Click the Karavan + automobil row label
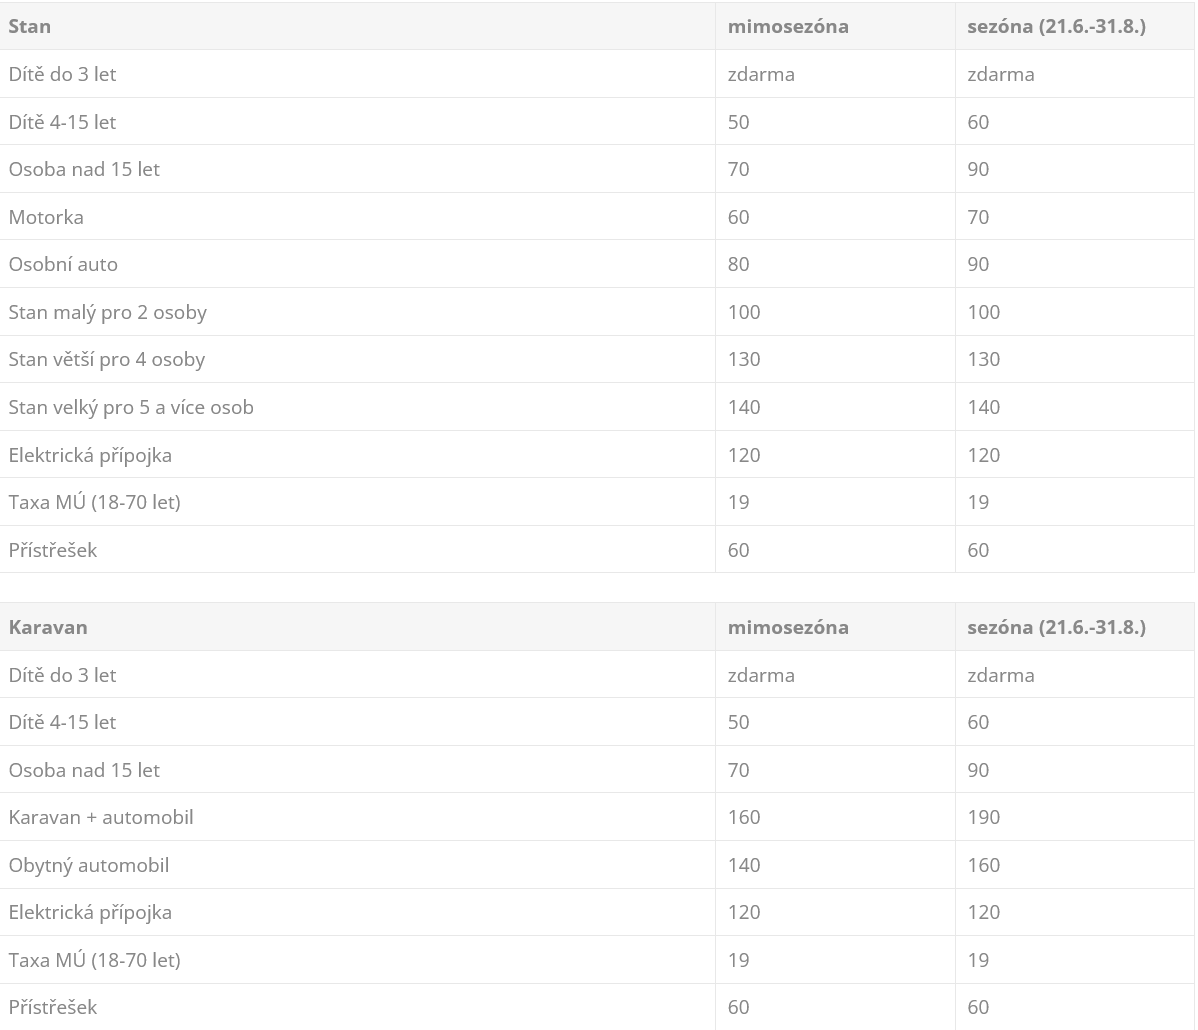This screenshot has height=1030, width=1198. click(101, 818)
